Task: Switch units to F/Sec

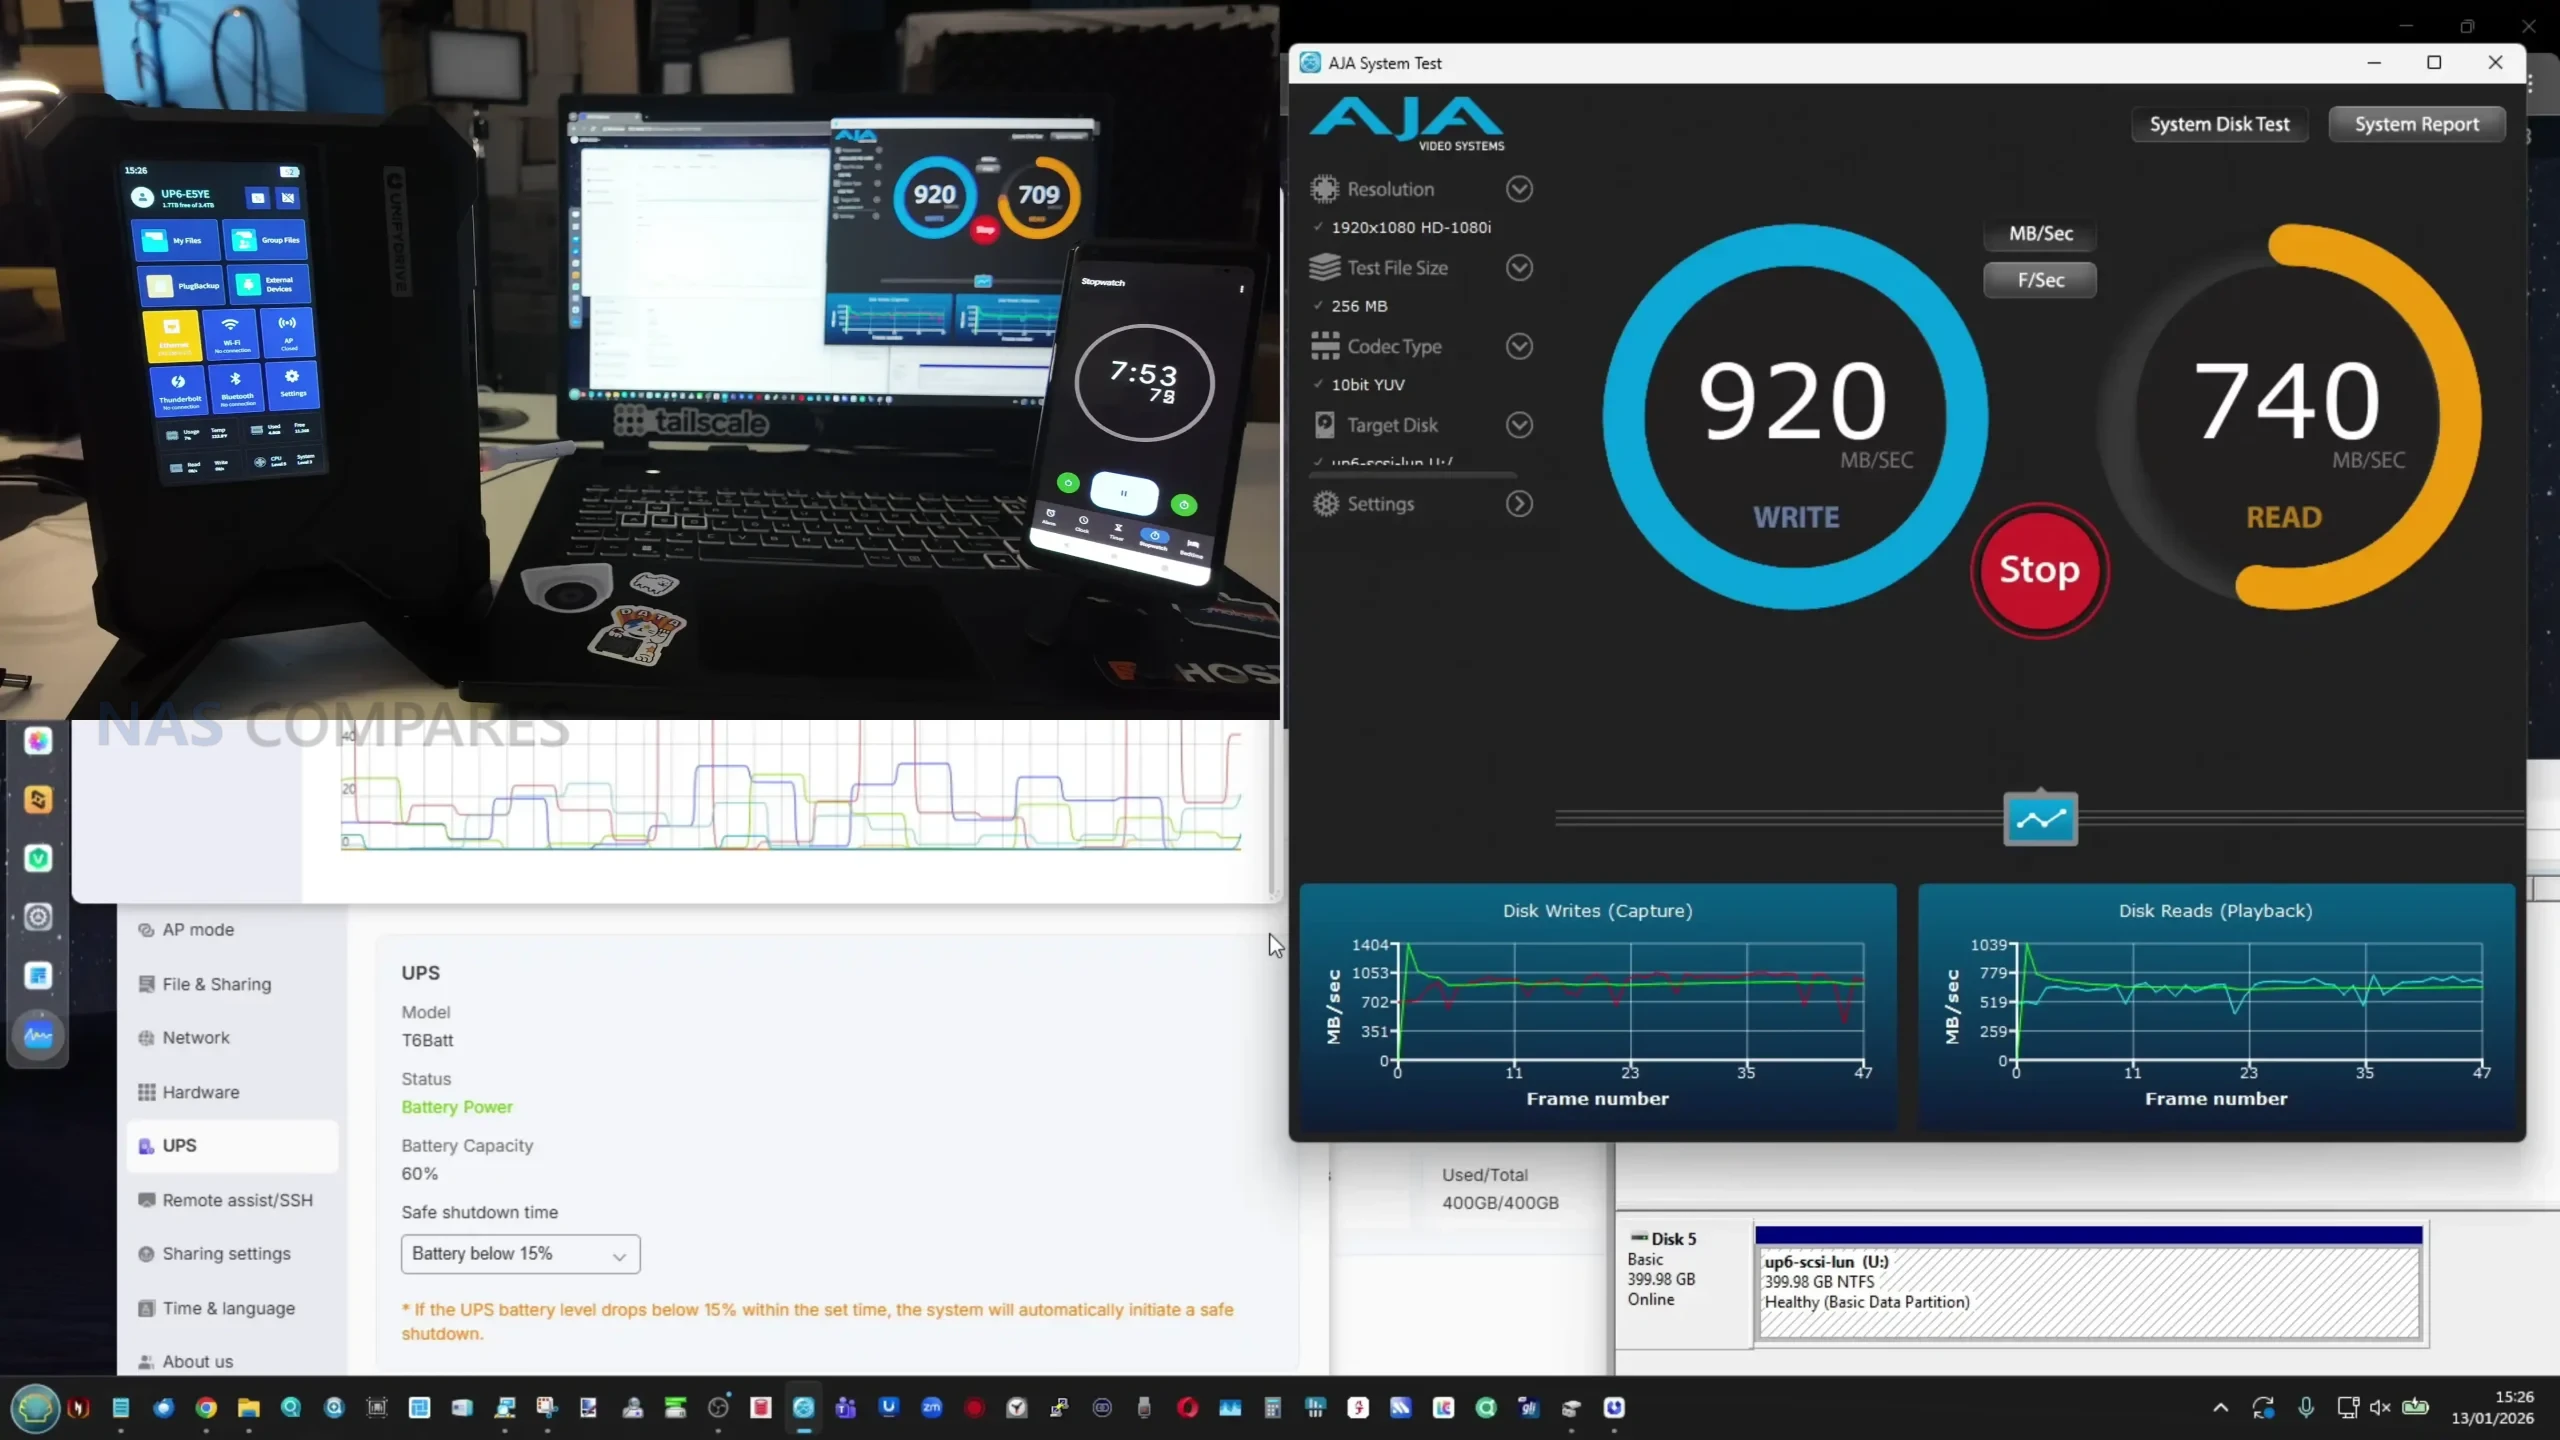Action: [x=2040, y=281]
